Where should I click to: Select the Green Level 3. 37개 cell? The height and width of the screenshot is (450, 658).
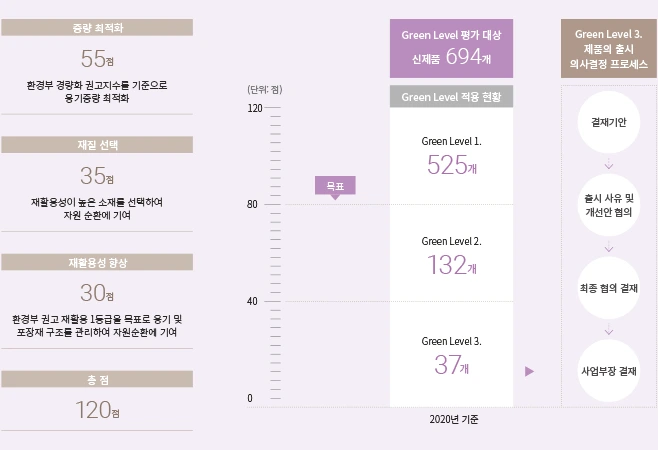pos(451,354)
